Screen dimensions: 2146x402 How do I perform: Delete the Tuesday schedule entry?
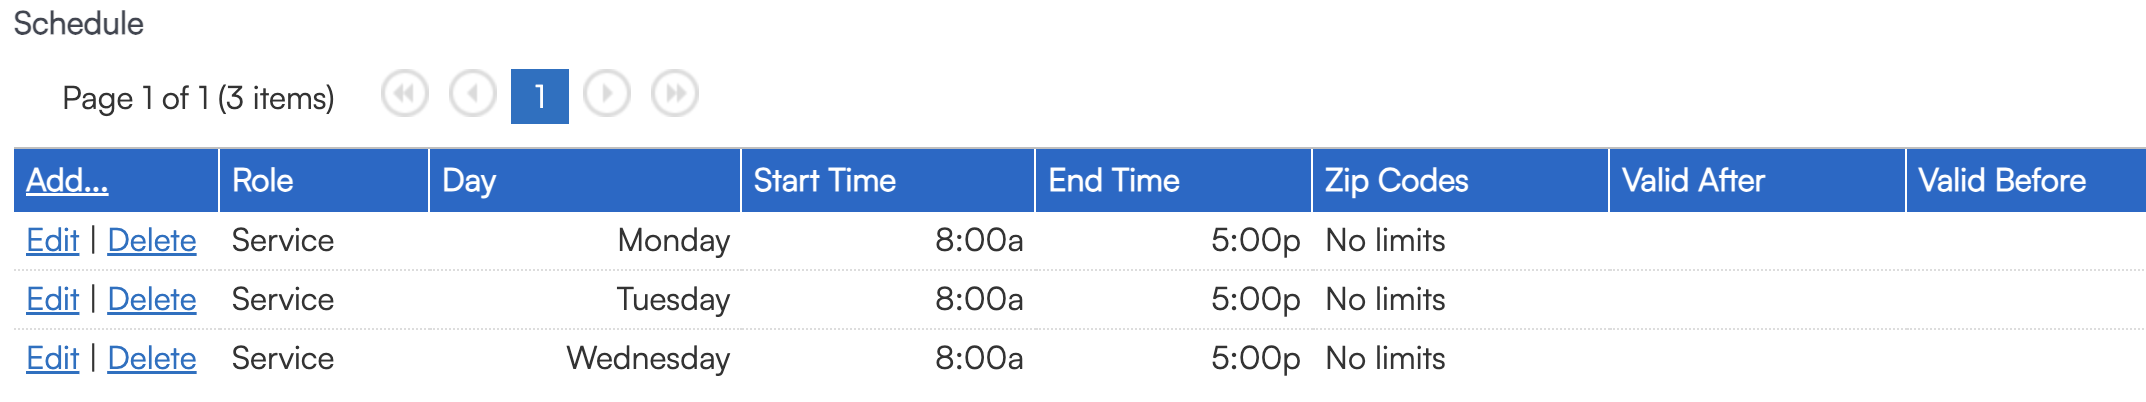pos(152,300)
